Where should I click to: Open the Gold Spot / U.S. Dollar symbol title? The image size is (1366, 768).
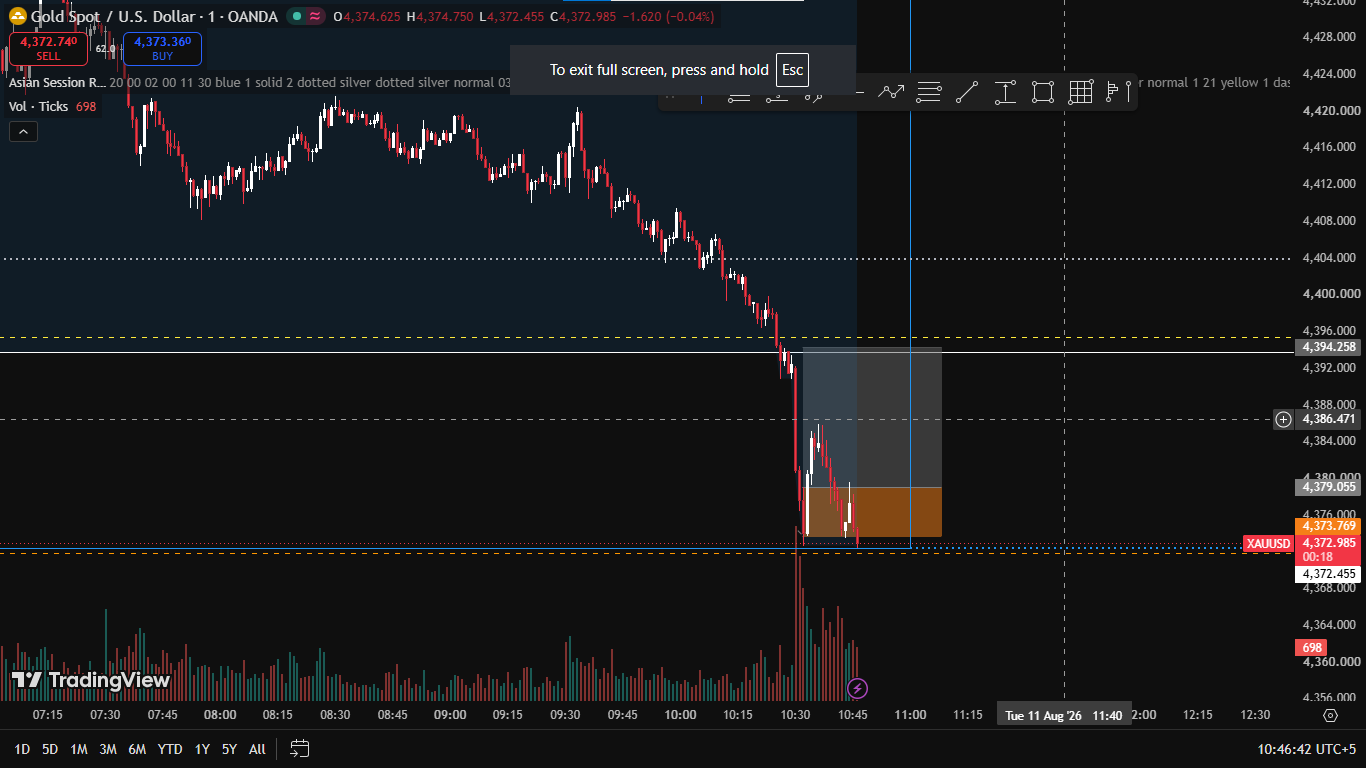[154, 16]
